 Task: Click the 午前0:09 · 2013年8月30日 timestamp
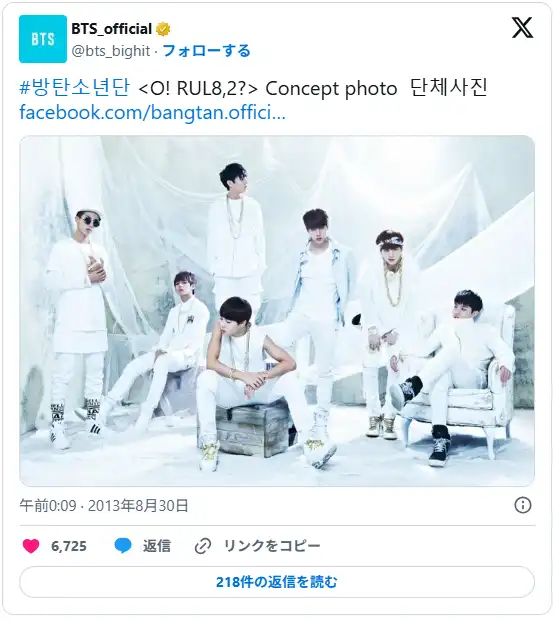pyautogui.click(x=104, y=505)
